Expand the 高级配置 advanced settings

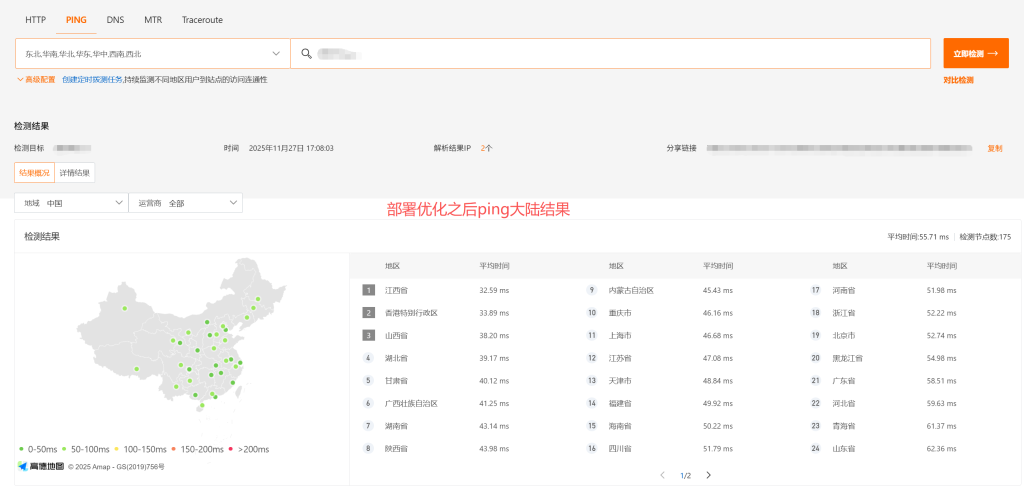pyautogui.click(x=36, y=79)
